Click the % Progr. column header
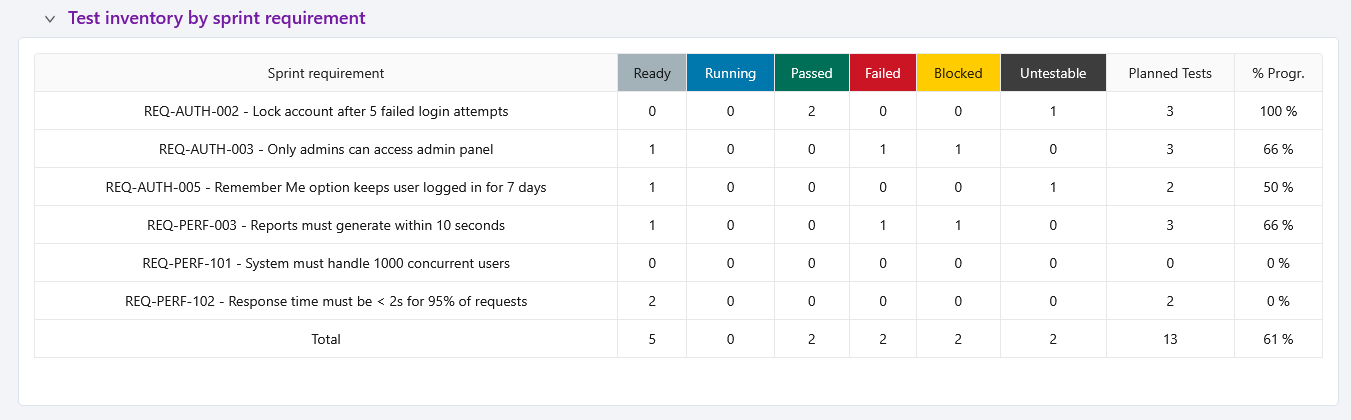This screenshot has width=1351, height=420. tap(1278, 73)
